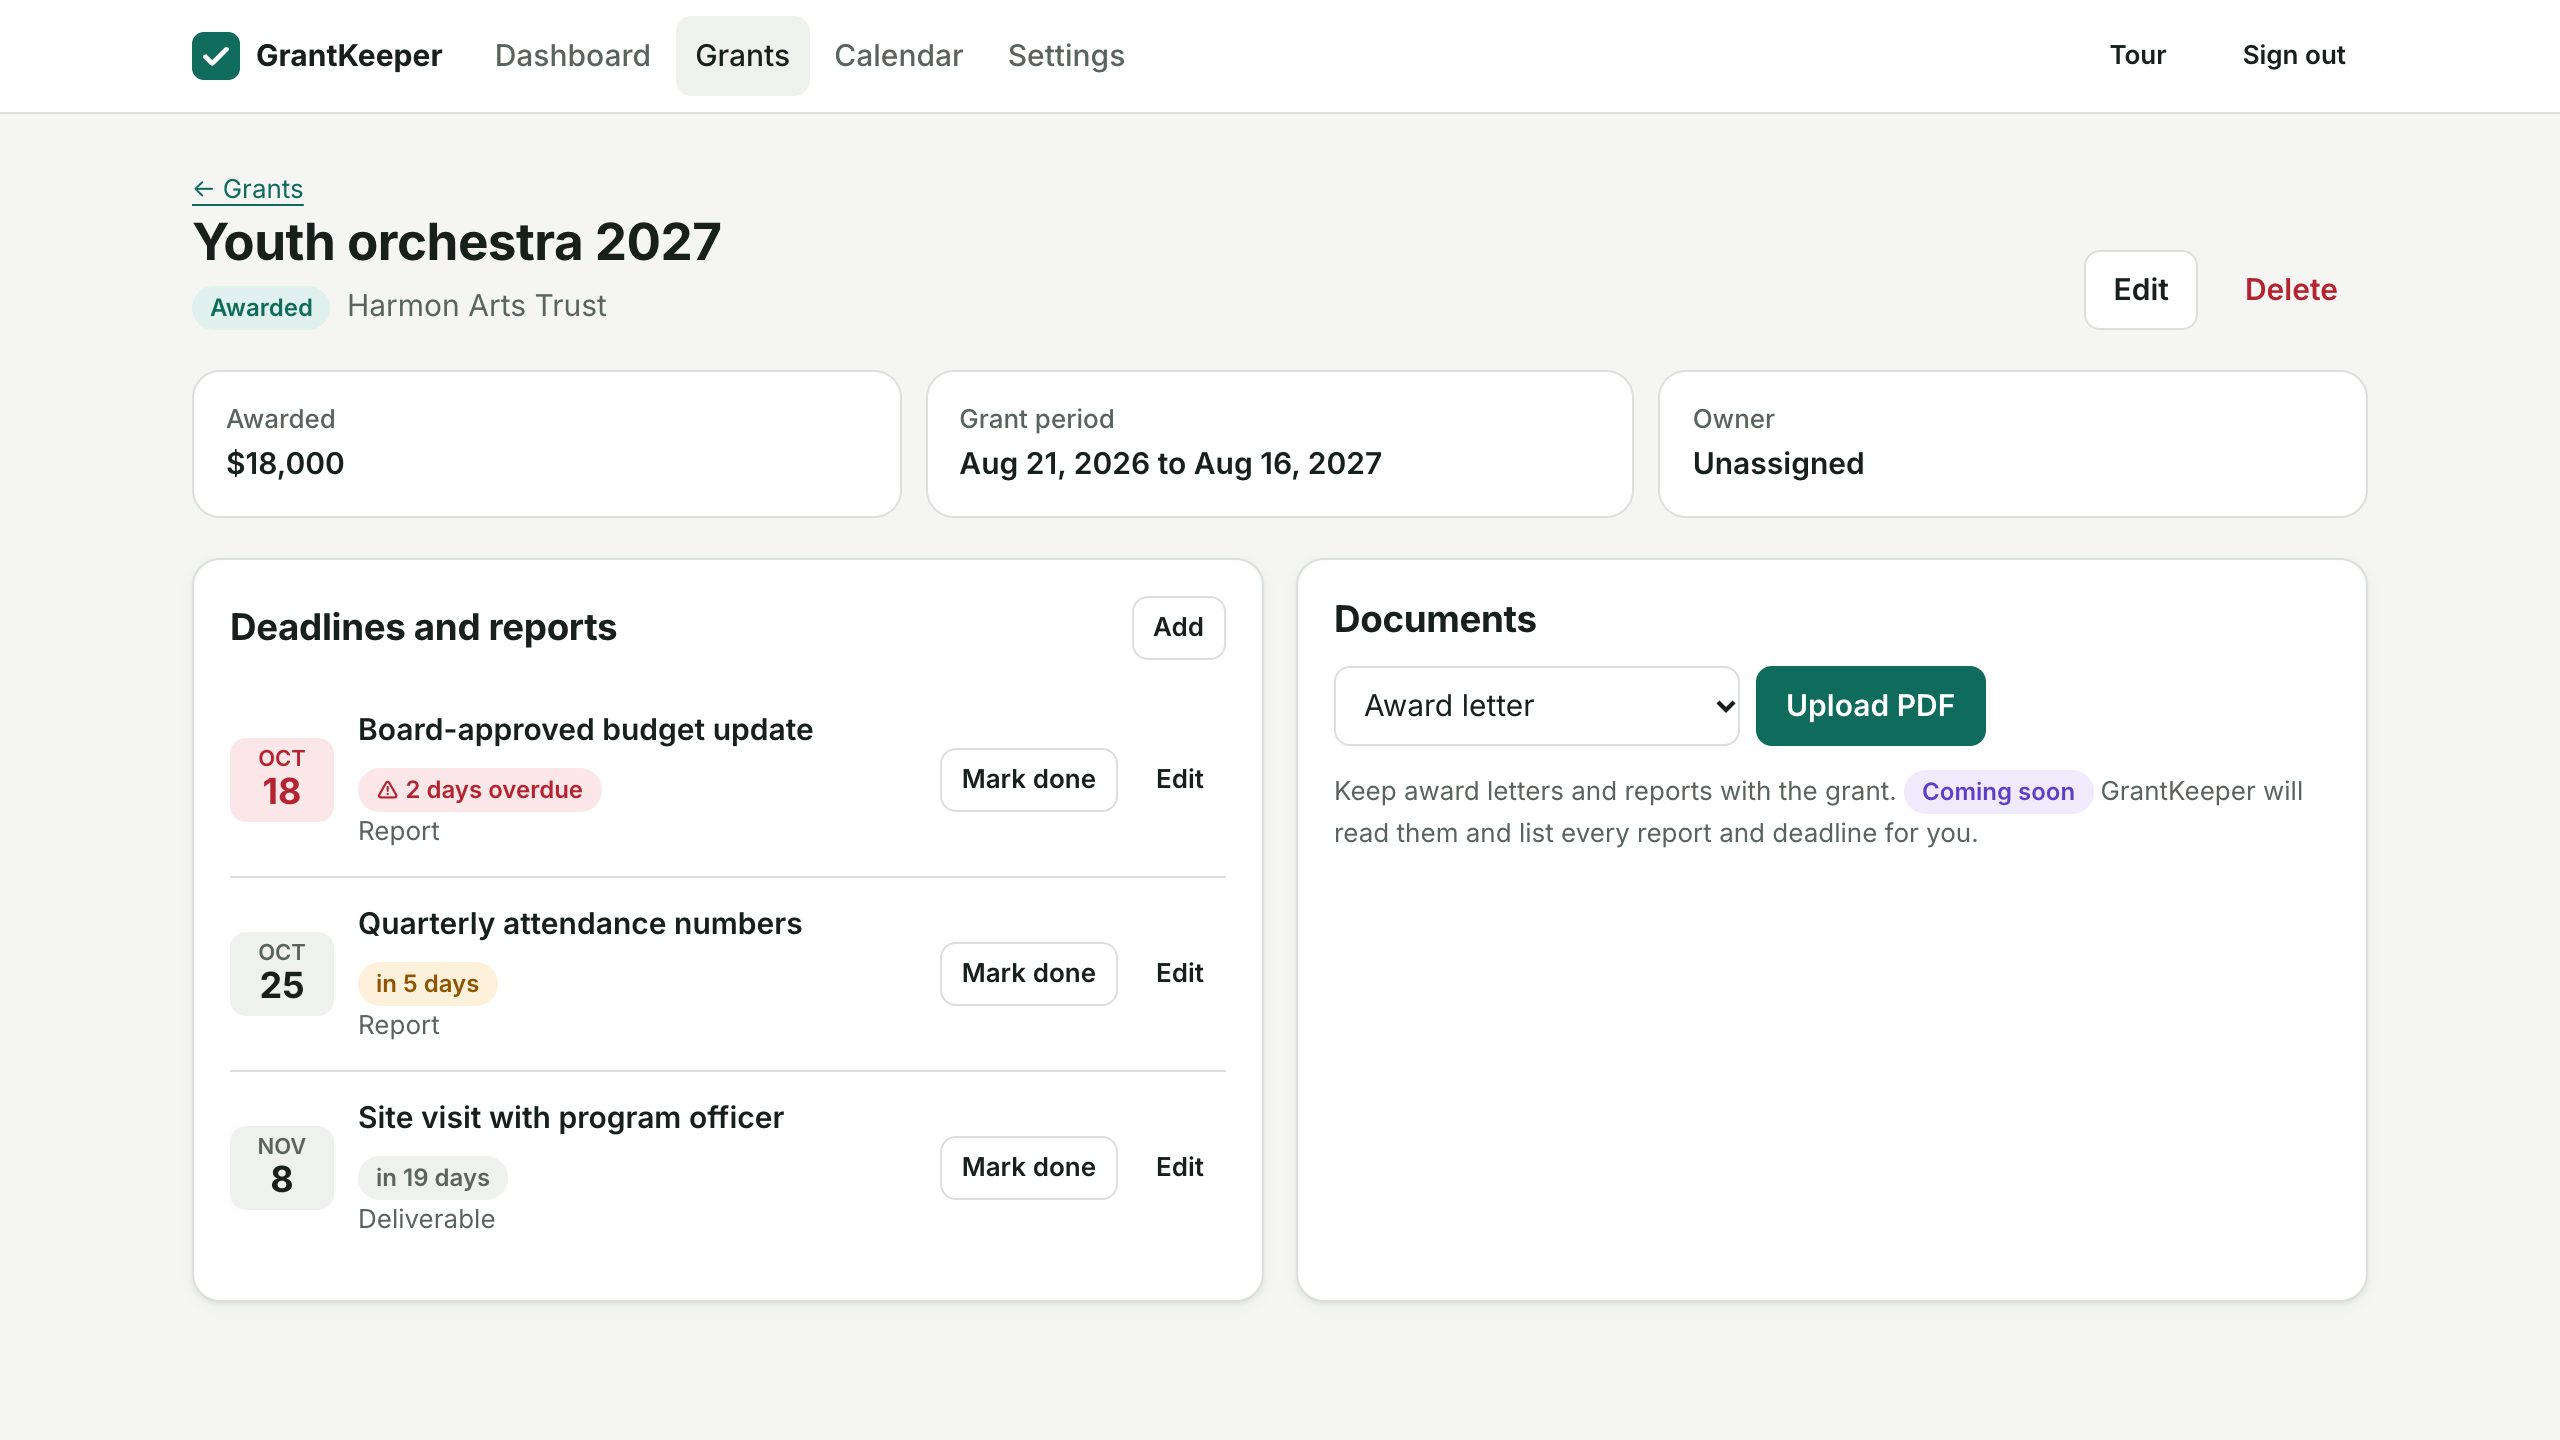Click the GrantKeeper checkmark logo icon
The height and width of the screenshot is (1440, 2560).
tap(216, 56)
